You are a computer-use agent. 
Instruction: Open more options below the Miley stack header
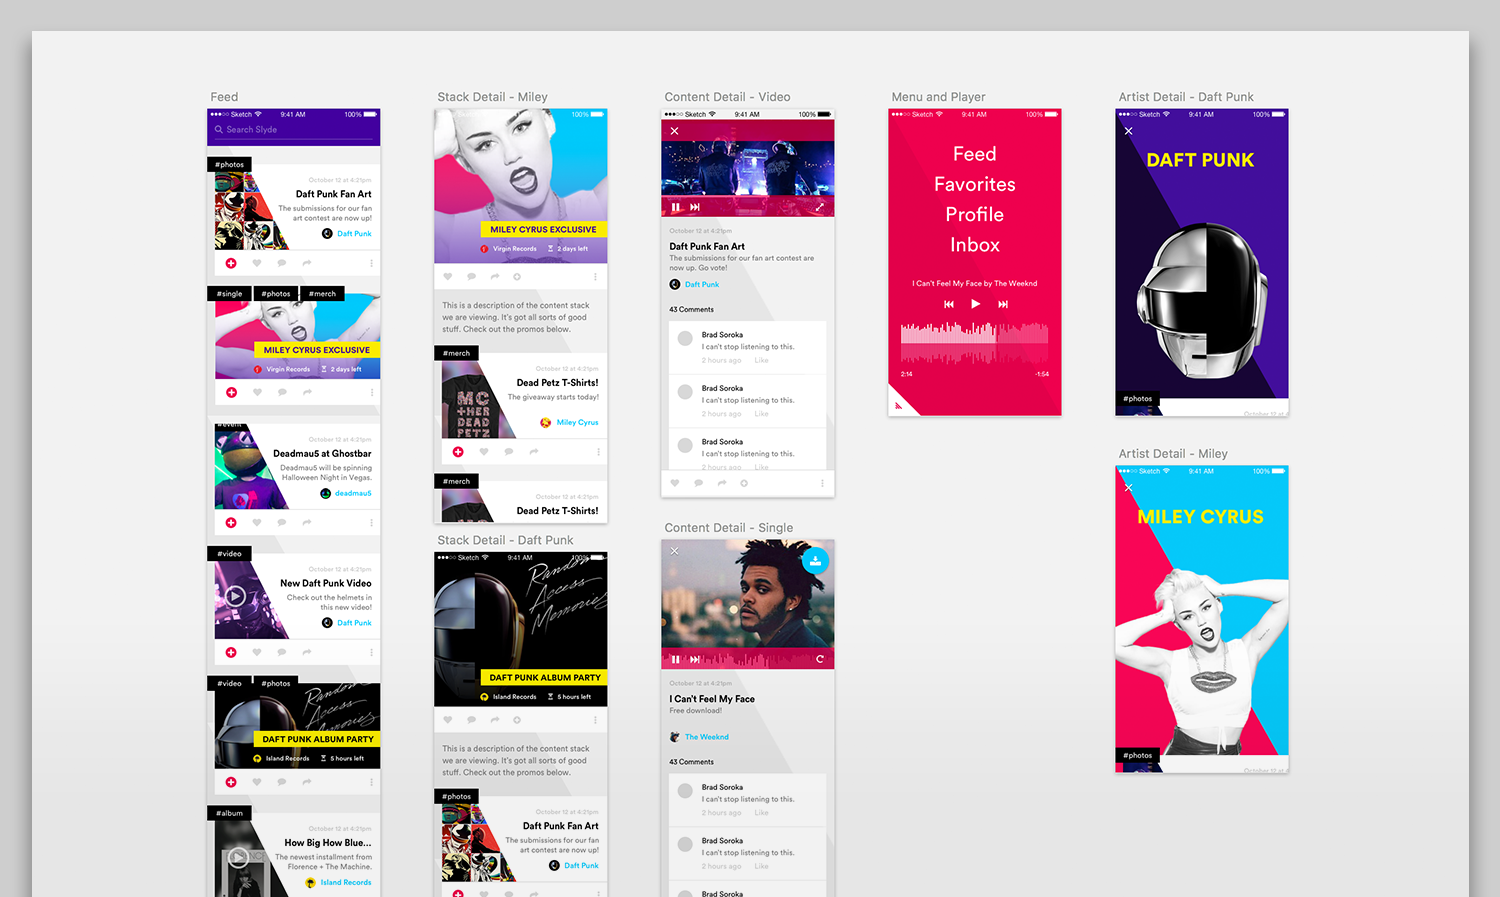click(595, 276)
